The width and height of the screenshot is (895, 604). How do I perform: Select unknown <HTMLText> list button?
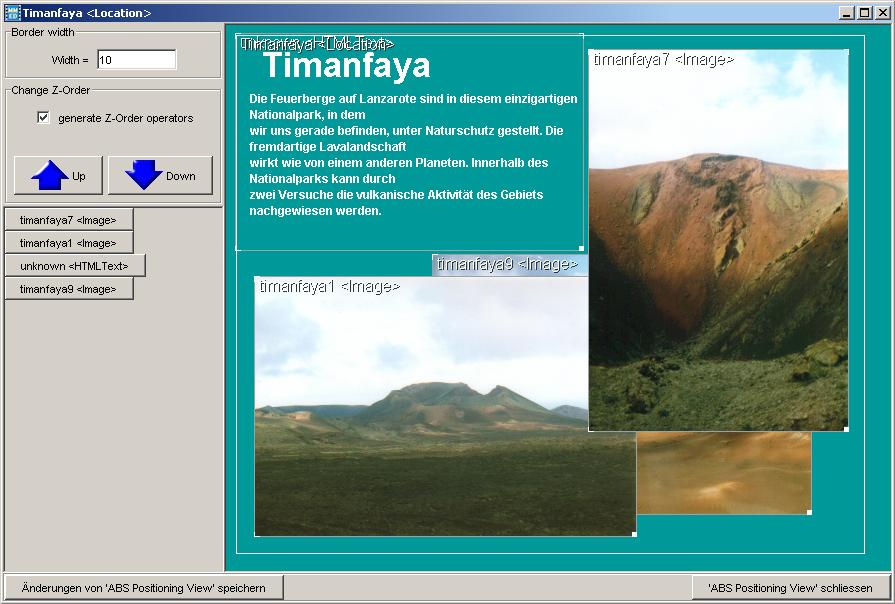click(x=75, y=265)
